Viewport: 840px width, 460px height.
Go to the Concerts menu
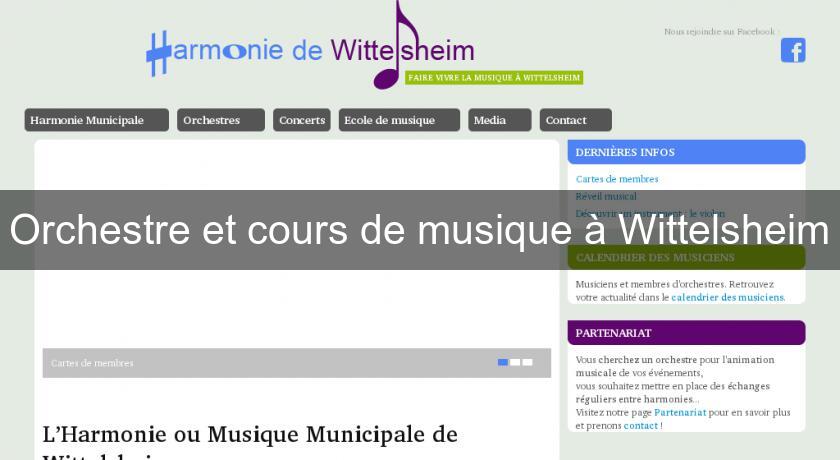pos(302,120)
